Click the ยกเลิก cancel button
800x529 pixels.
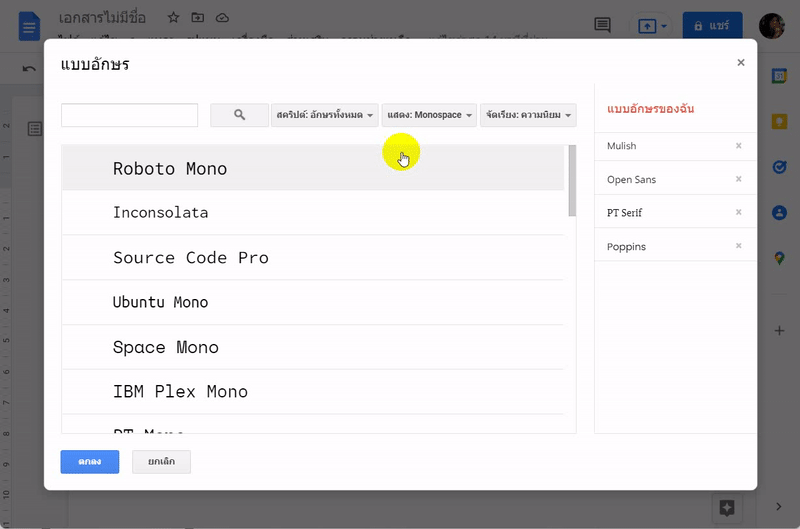point(161,461)
